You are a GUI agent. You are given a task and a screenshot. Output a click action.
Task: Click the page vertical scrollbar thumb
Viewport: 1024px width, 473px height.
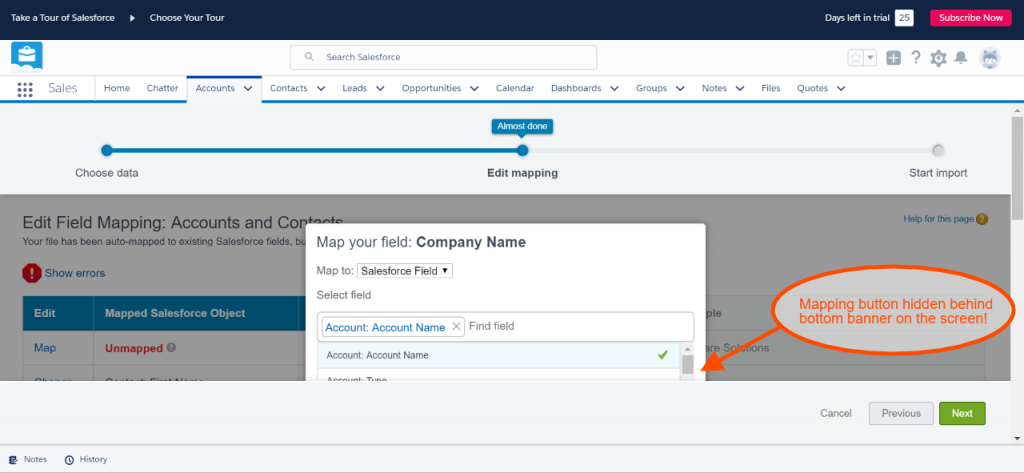click(1017, 169)
